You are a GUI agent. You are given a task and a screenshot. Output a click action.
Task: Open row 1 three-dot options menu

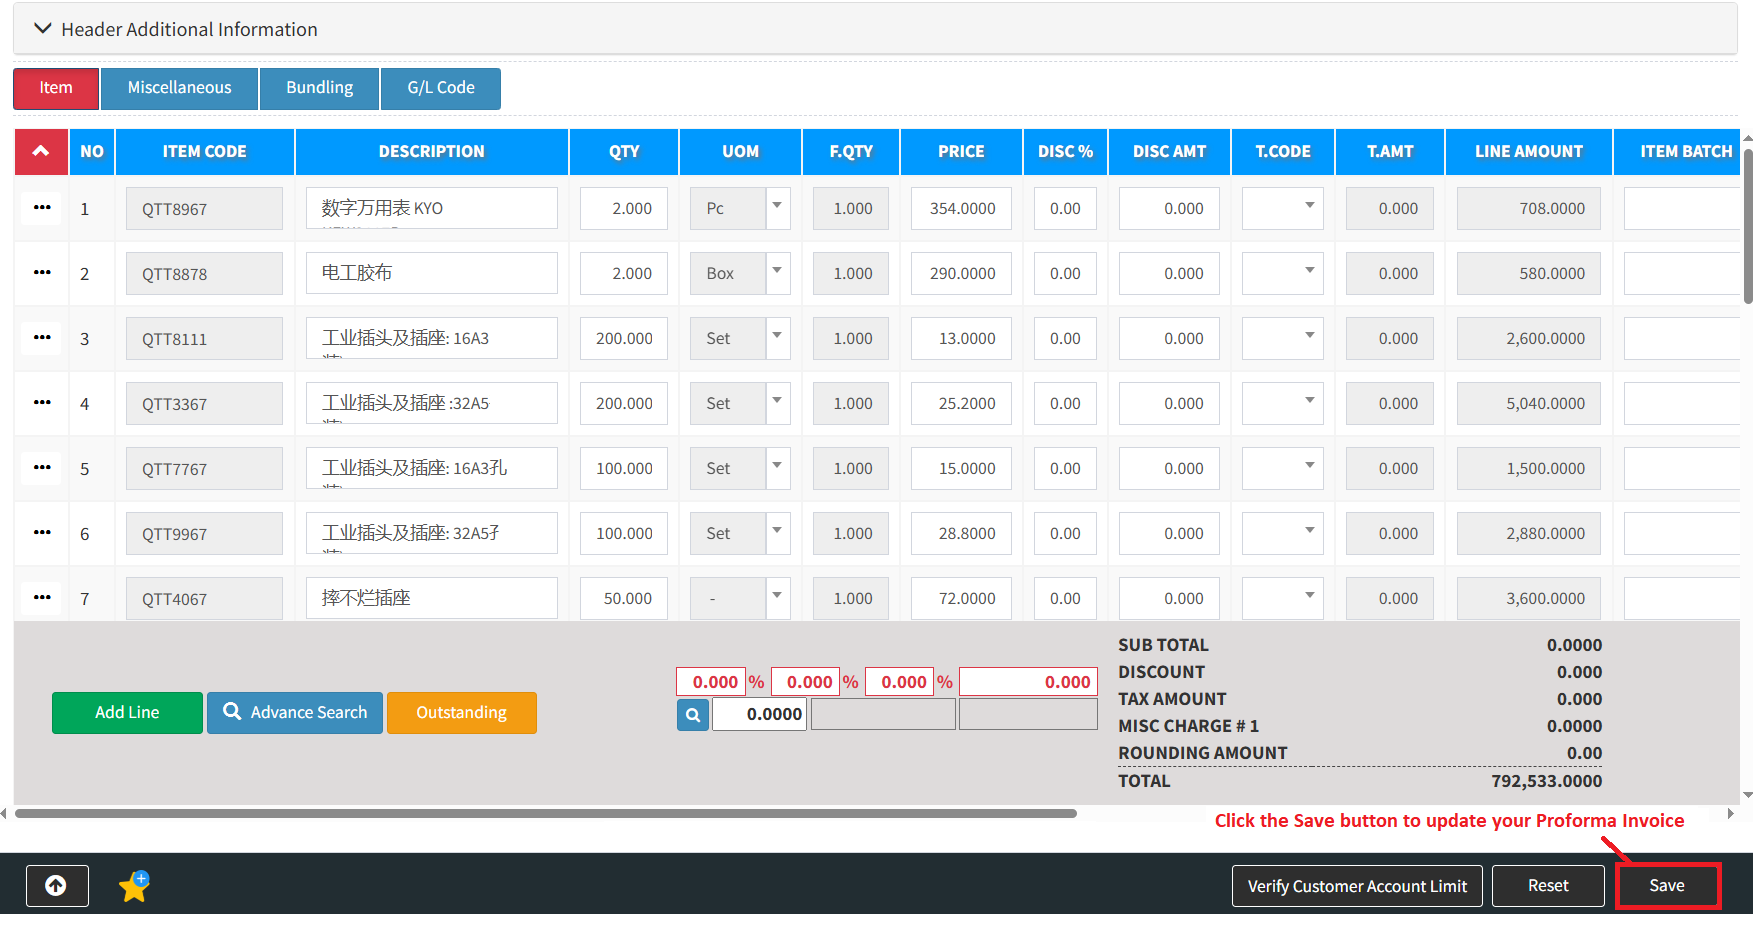point(42,208)
